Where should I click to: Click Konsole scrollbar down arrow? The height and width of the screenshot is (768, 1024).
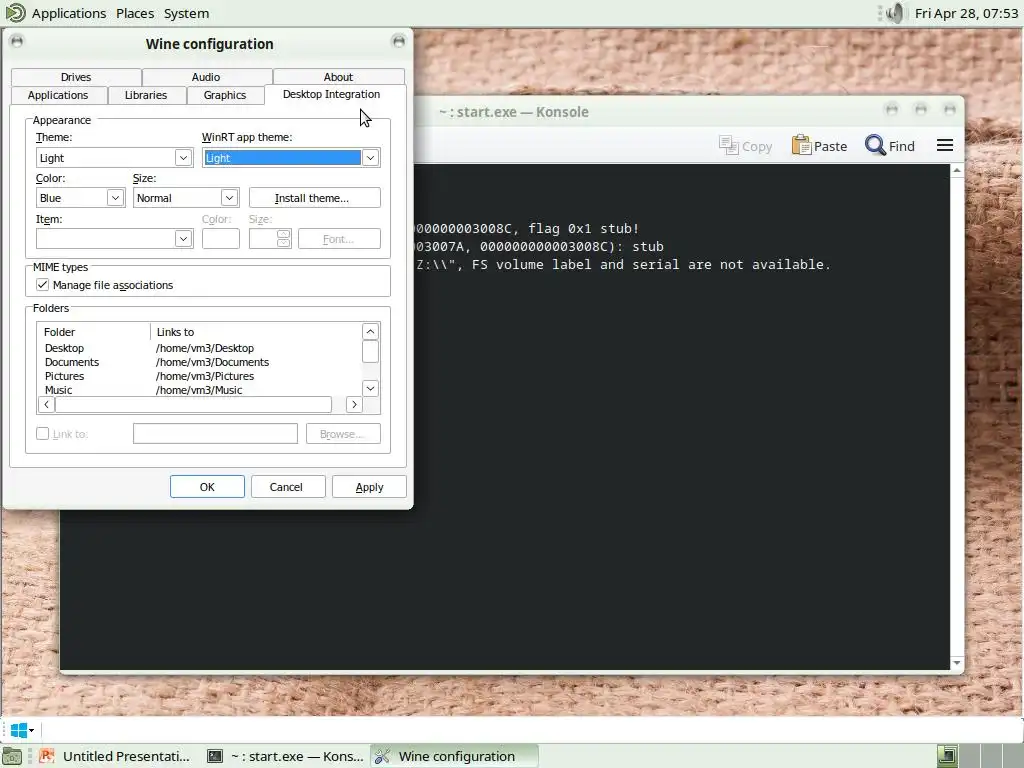pyautogui.click(x=957, y=663)
